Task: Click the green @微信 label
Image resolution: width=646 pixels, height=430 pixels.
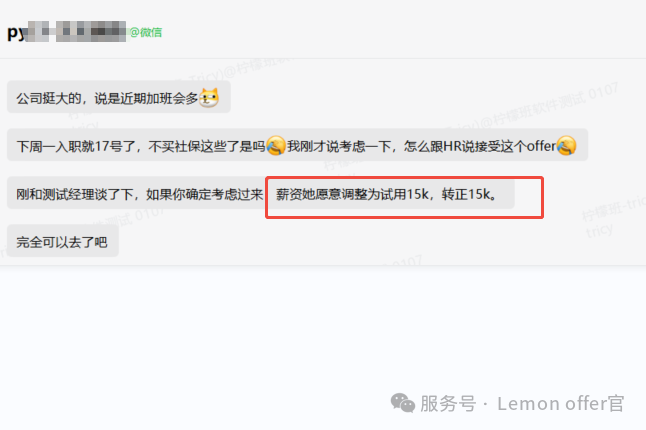Action: [x=145, y=32]
